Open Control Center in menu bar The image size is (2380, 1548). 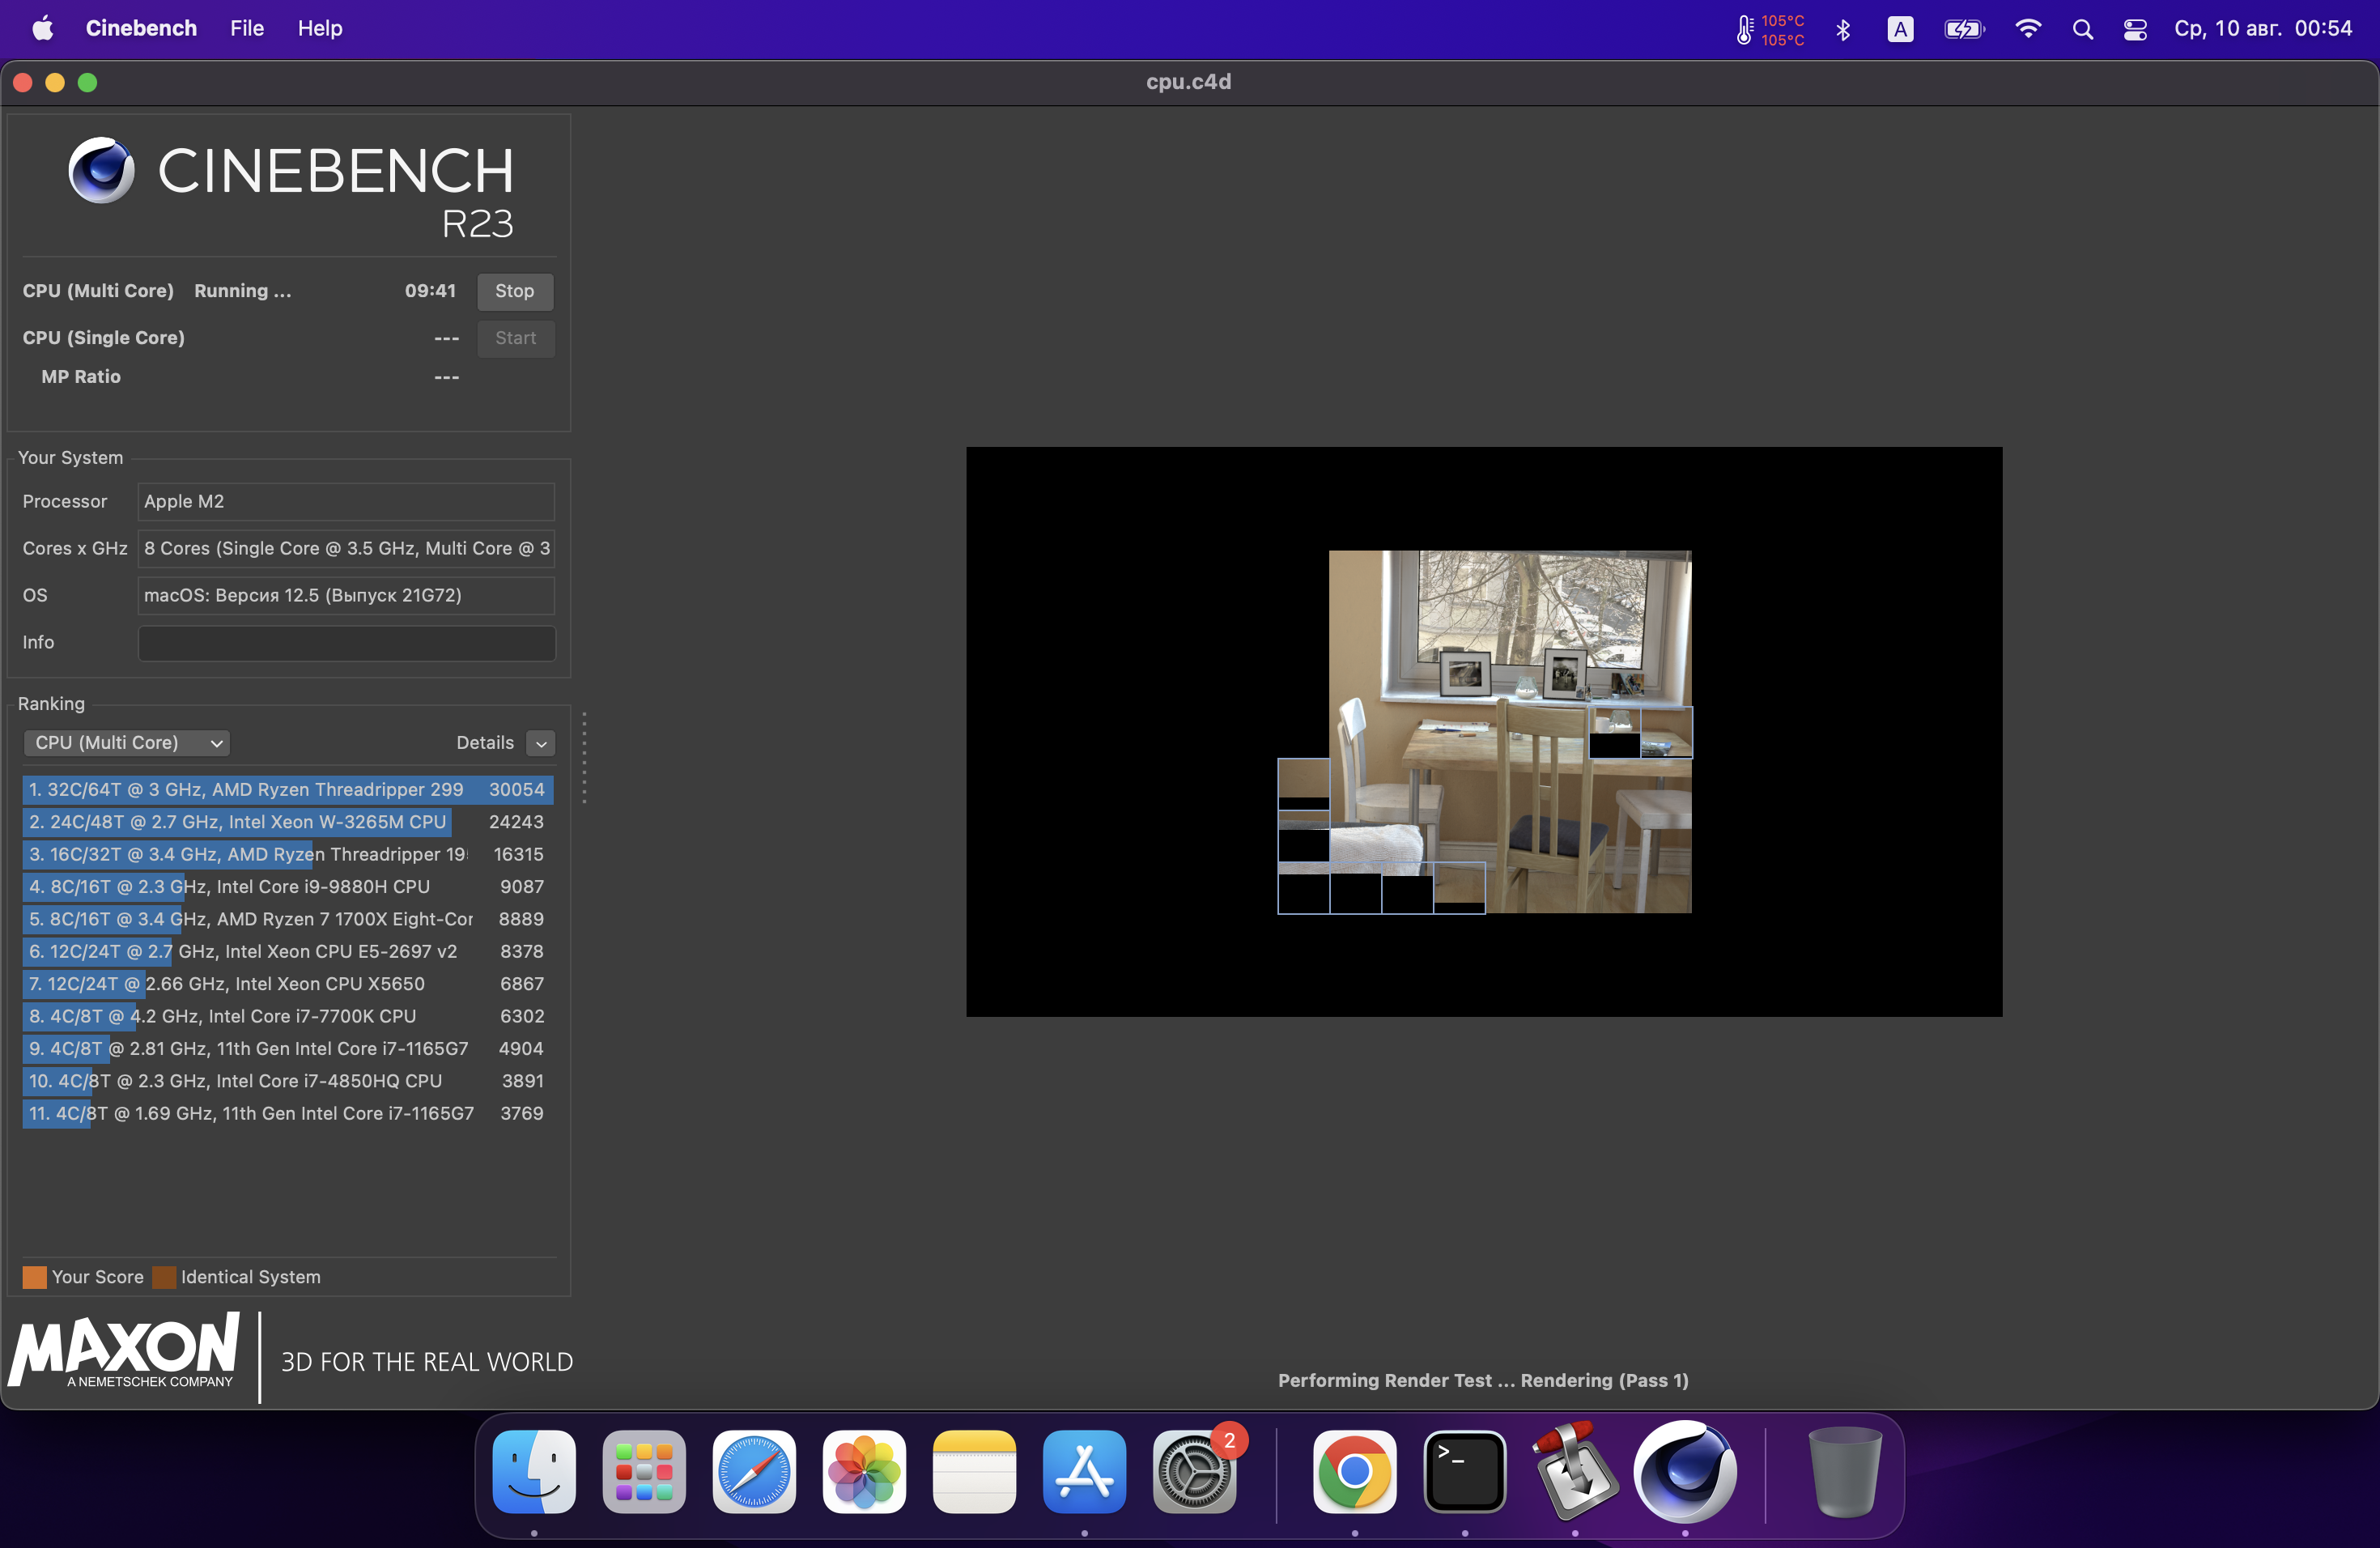[x=2135, y=29]
